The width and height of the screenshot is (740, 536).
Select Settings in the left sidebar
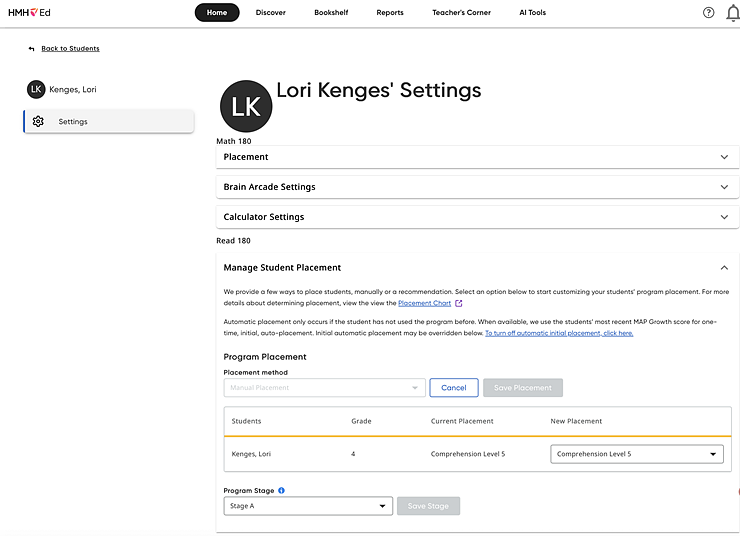tap(109, 121)
